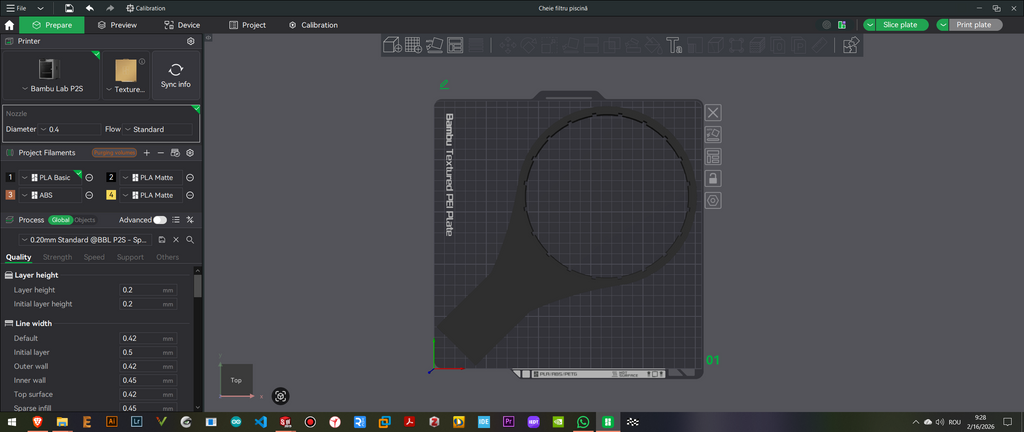The height and width of the screenshot is (432, 1024).
Task: Click the Save project floppy icon
Action: click(x=69, y=8)
